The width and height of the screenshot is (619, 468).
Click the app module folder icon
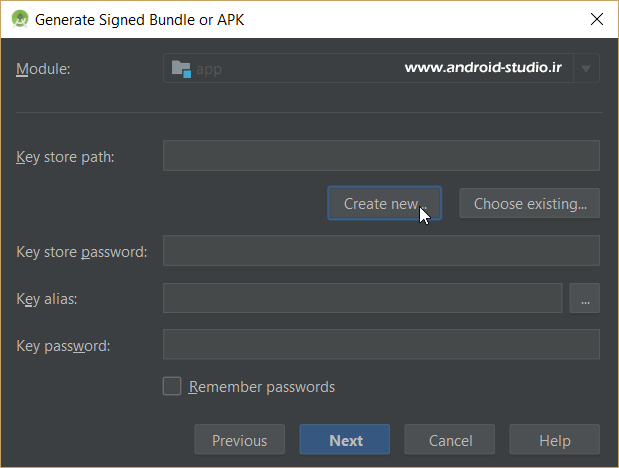coord(181,69)
